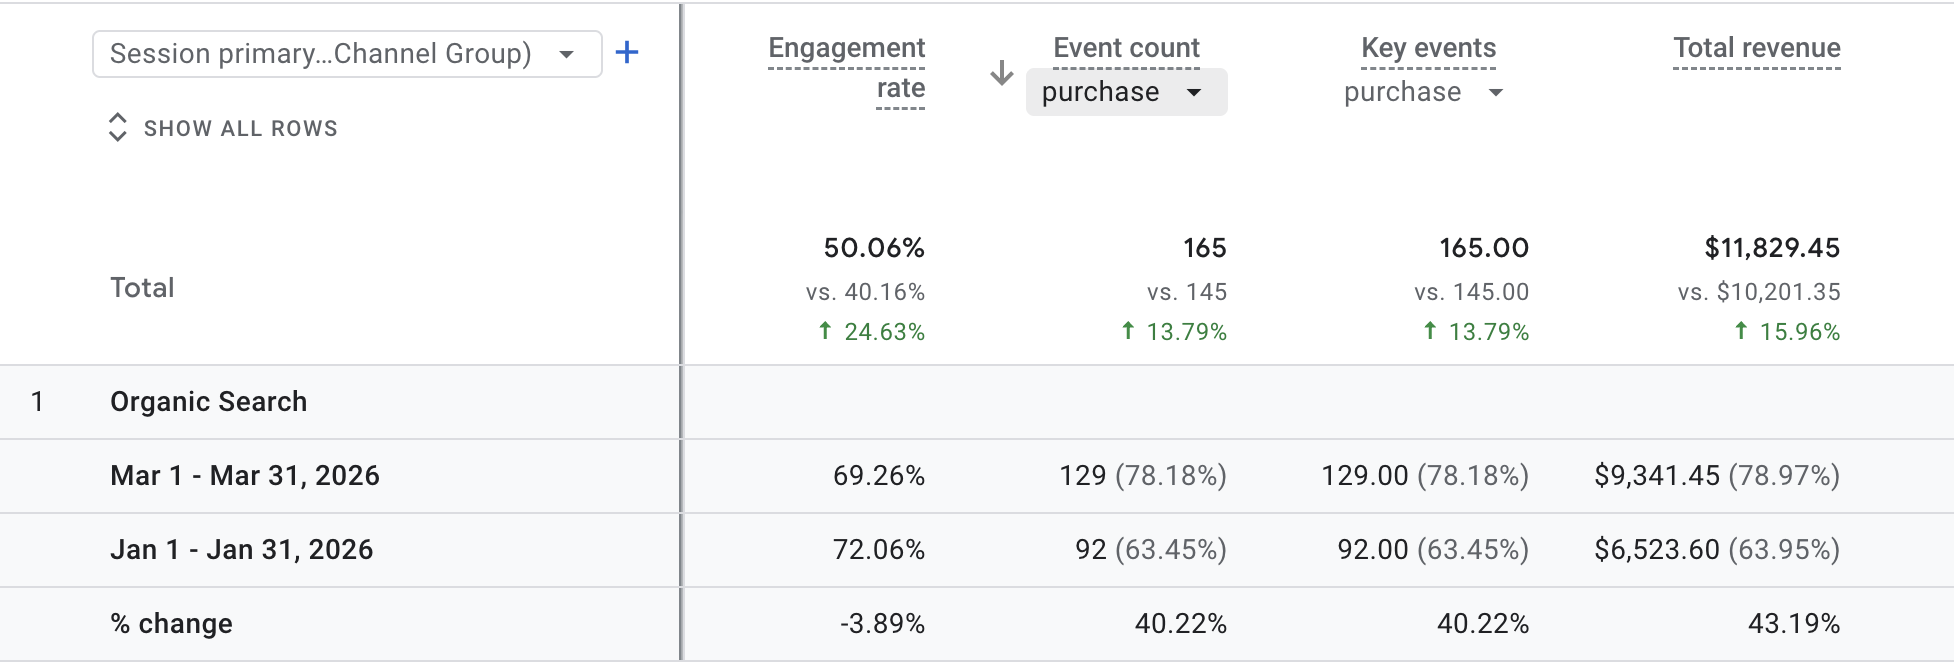
Task: Click the Show All Rows collapse chevrons icon
Action: [118, 127]
